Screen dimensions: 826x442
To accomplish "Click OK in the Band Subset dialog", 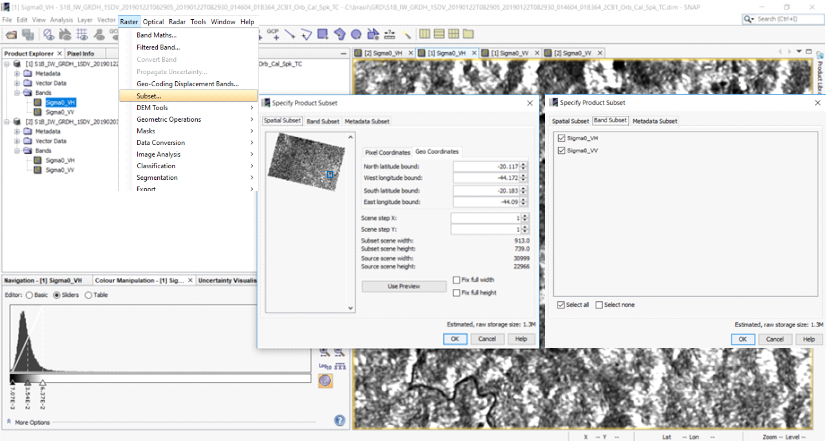I will pos(742,339).
